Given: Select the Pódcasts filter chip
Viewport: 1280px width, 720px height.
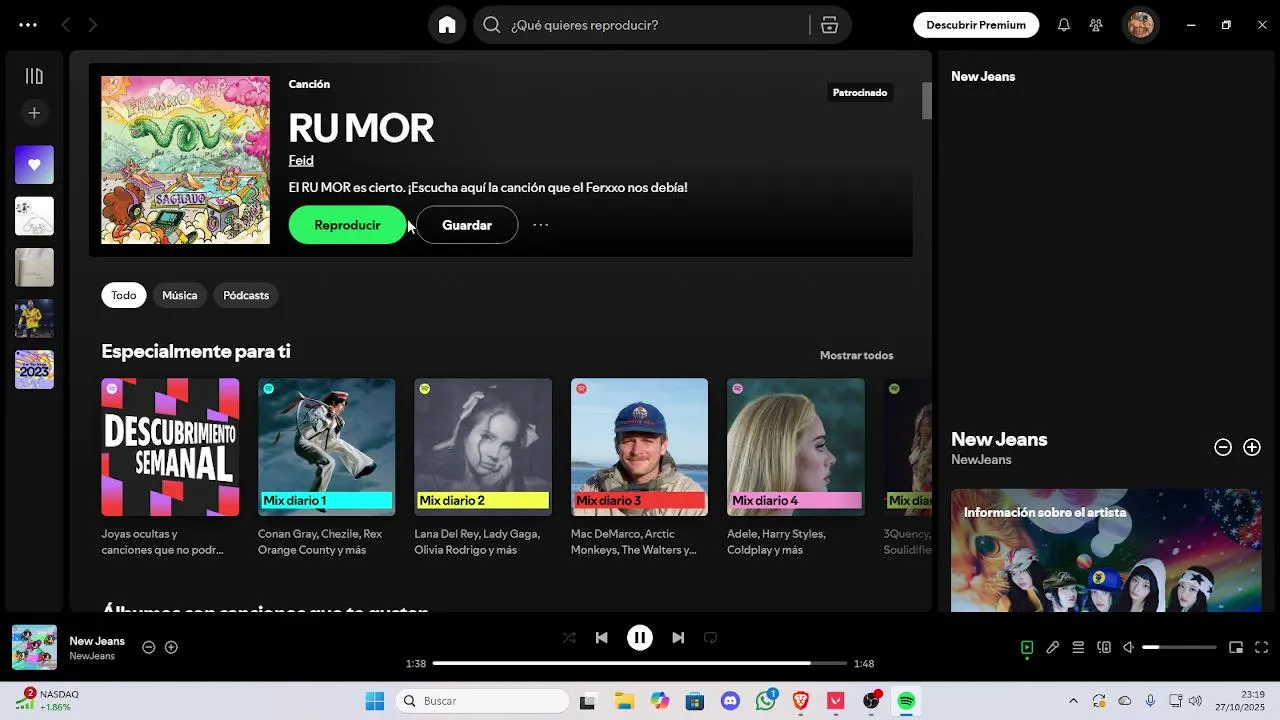Looking at the screenshot, I should pos(246,295).
